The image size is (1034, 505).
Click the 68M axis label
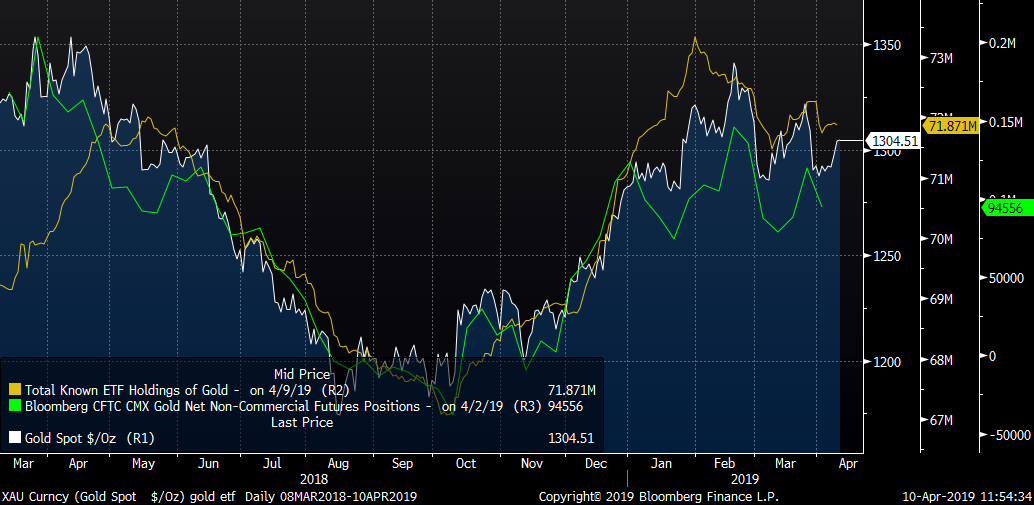pos(940,361)
